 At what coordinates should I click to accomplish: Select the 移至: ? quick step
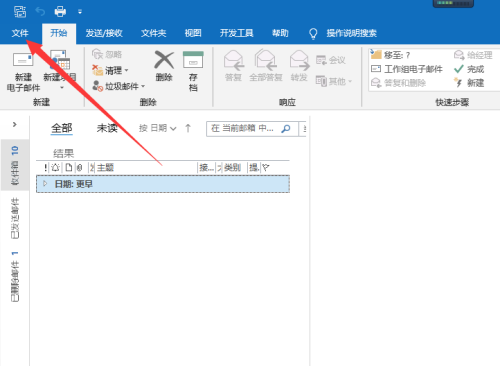click(x=390, y=55)
